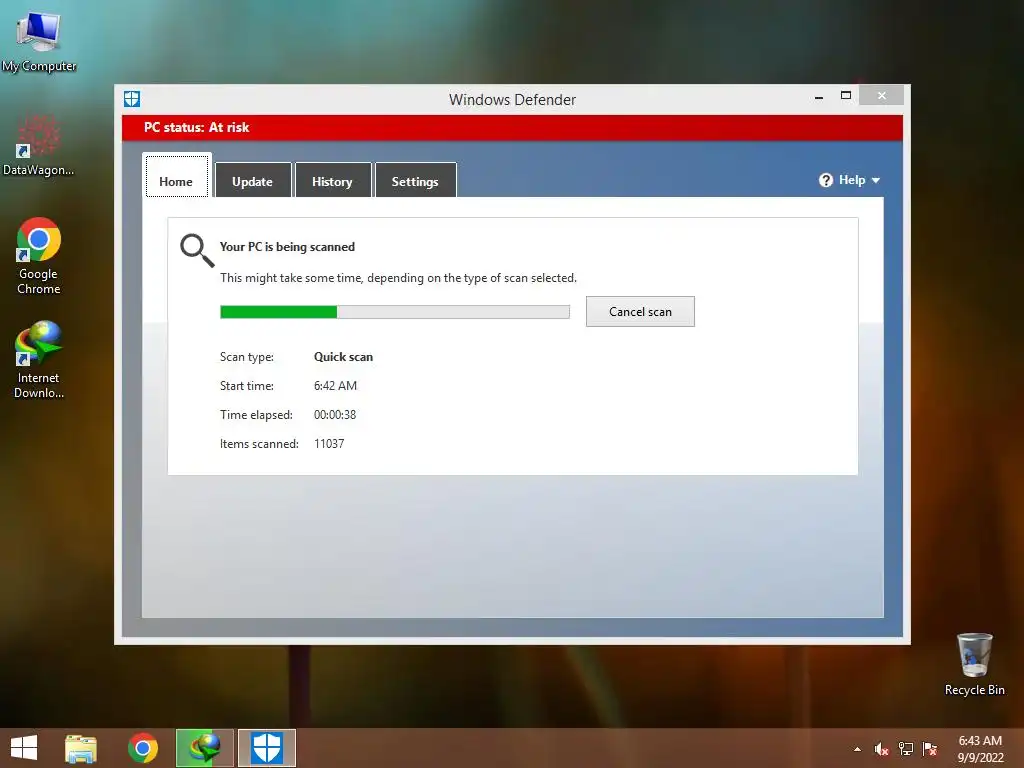The width and height of the screenshot is (1024, 768).
Task: Click the network tray icon
Action: (906, 749)
